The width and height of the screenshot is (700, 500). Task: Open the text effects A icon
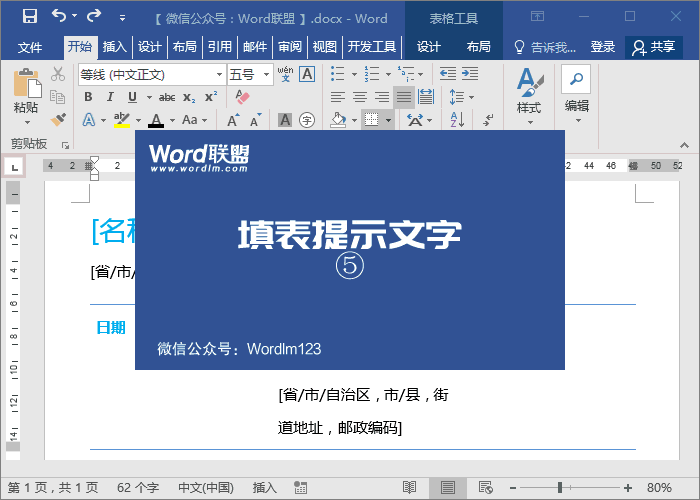pos(89,120)
